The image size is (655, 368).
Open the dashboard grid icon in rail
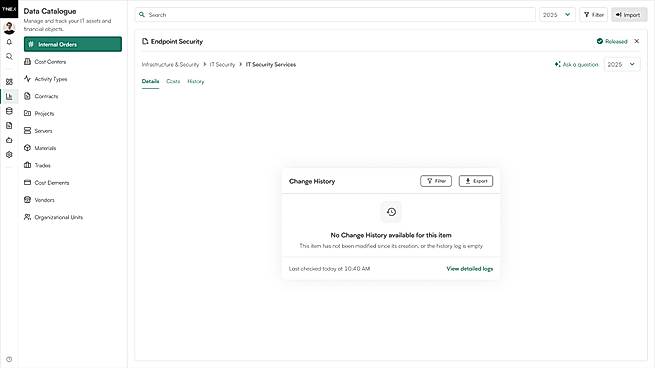[x=9, y=82]
